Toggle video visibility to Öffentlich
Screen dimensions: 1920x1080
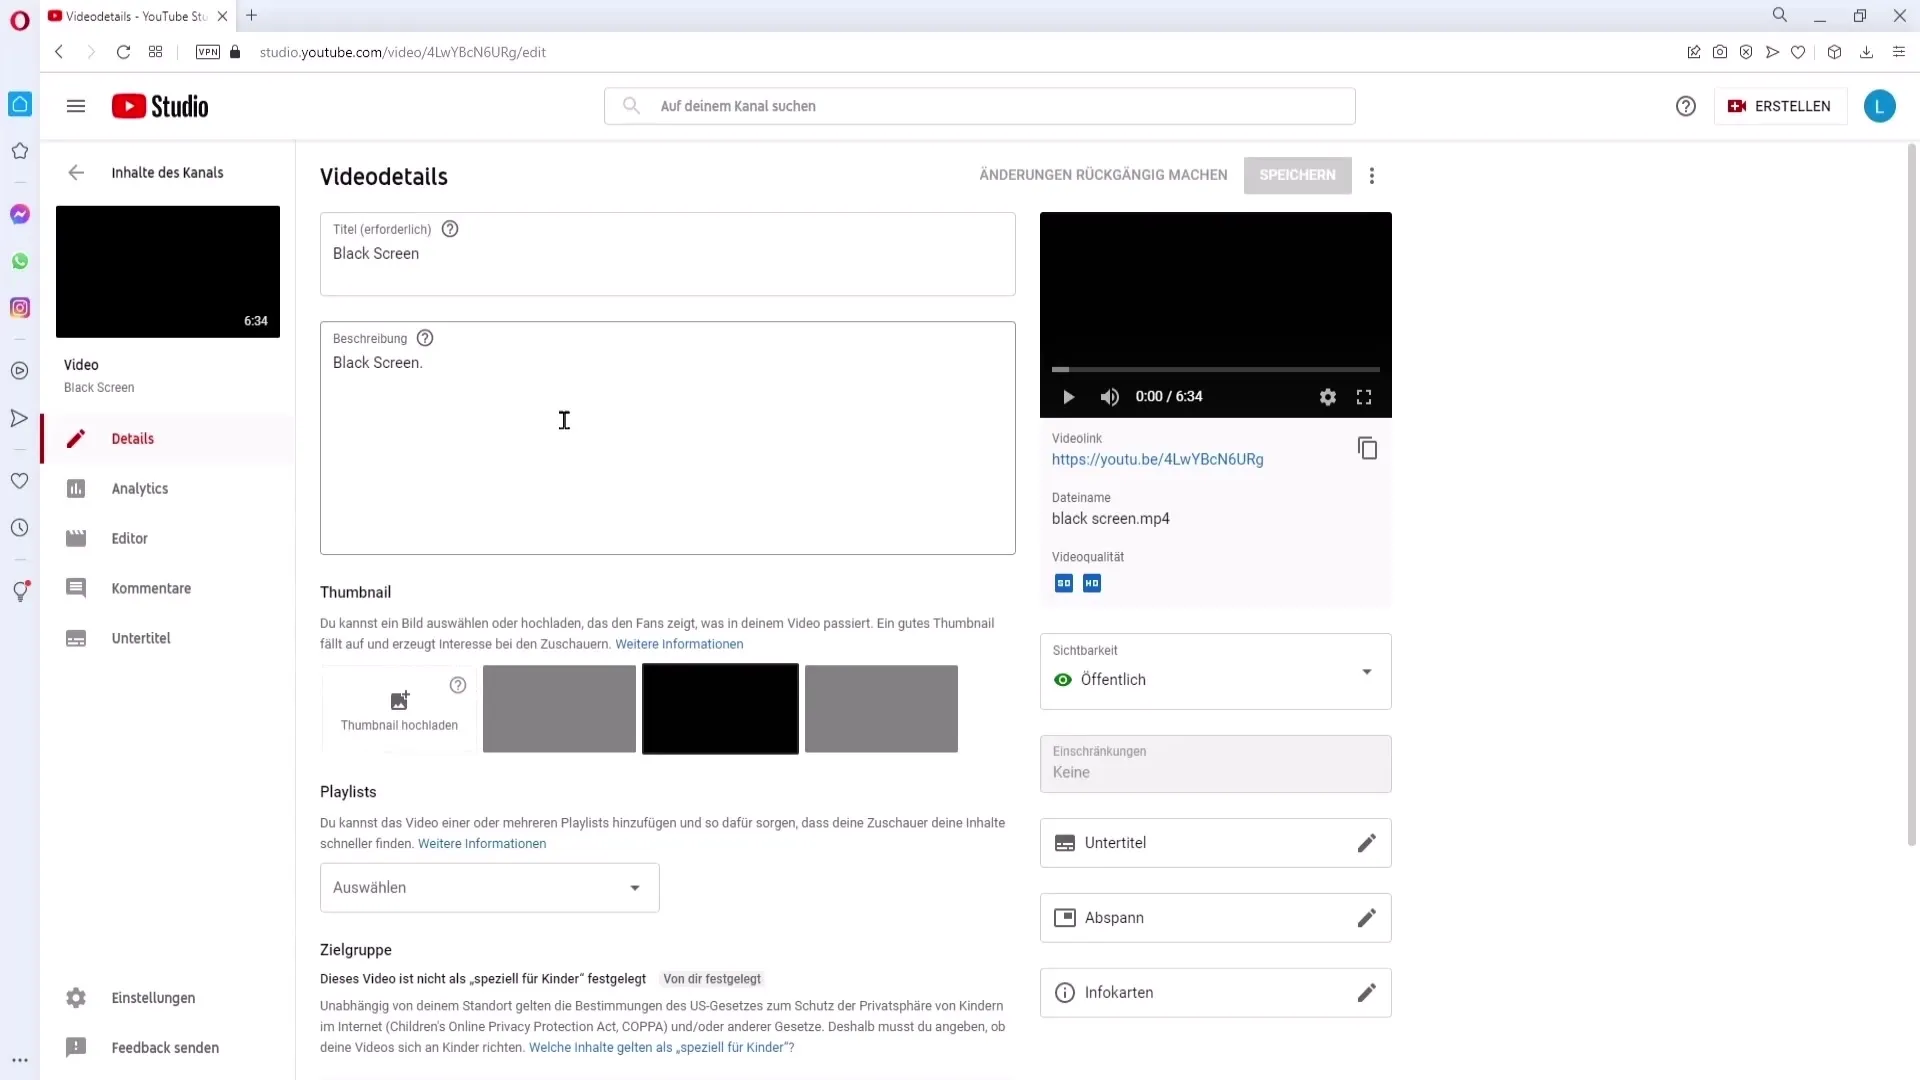click(1216, 679)
